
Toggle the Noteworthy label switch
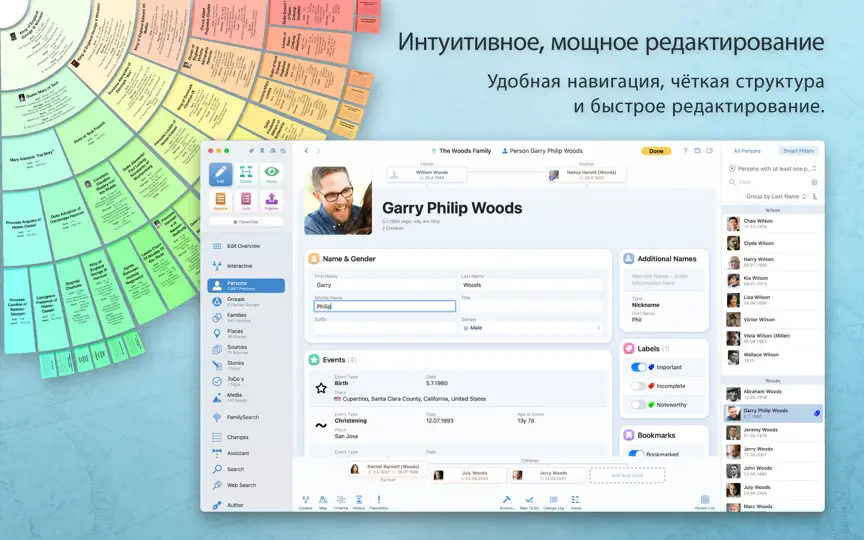click(638, 404)
